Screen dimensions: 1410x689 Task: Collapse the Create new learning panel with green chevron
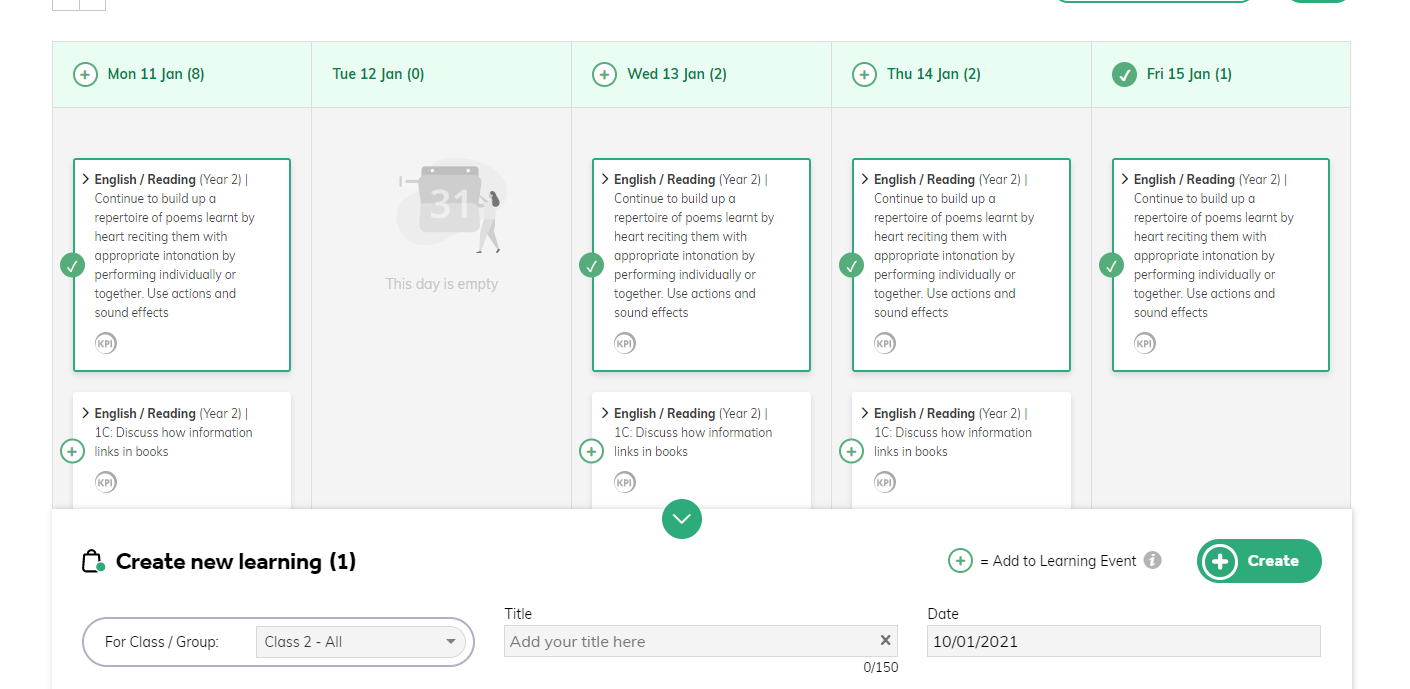click(682, 519)
